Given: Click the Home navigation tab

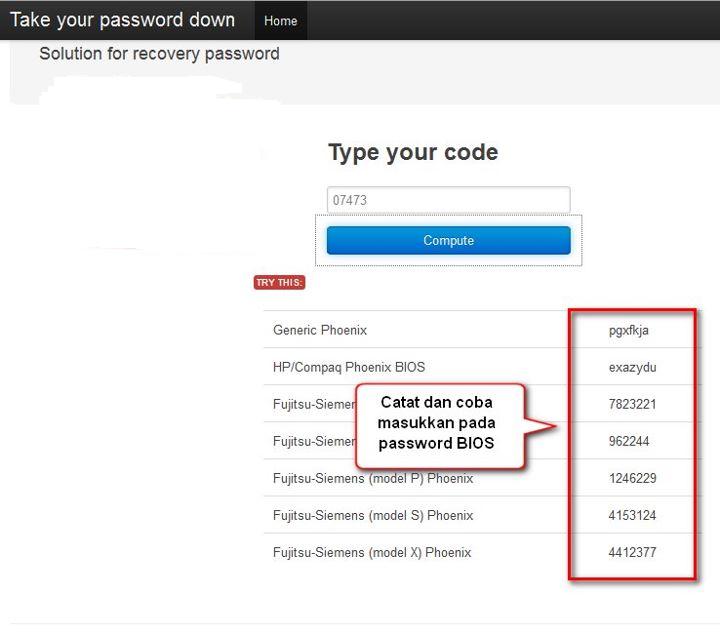Looking at the screenshot, I should pos(280,20).
